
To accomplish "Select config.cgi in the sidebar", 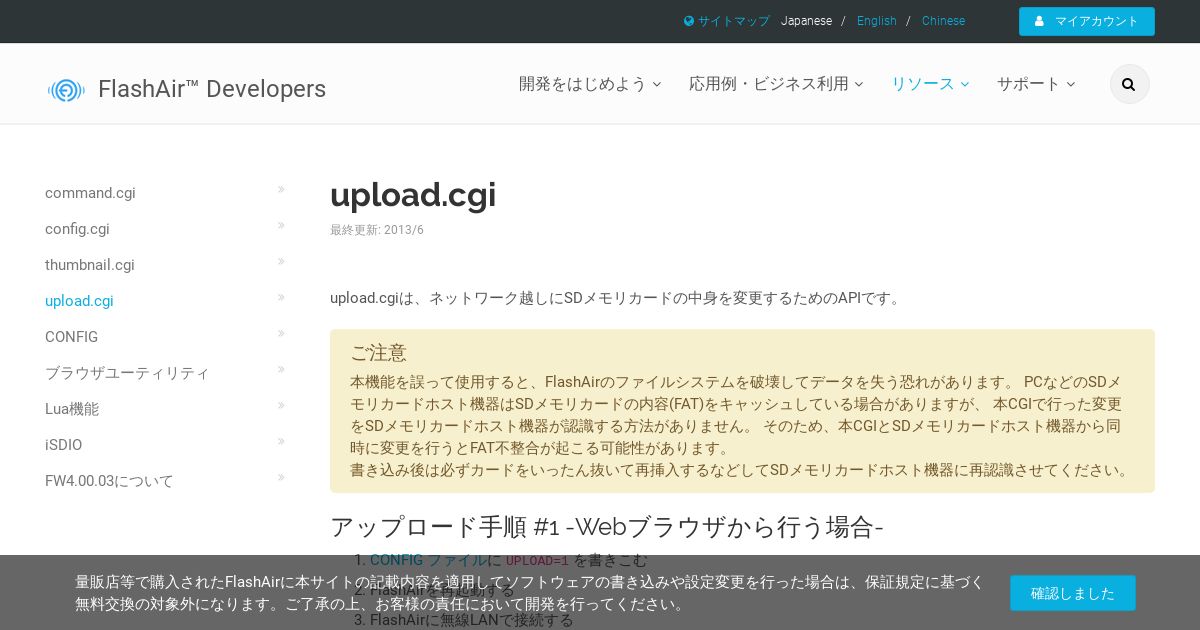I will point(77,229).
